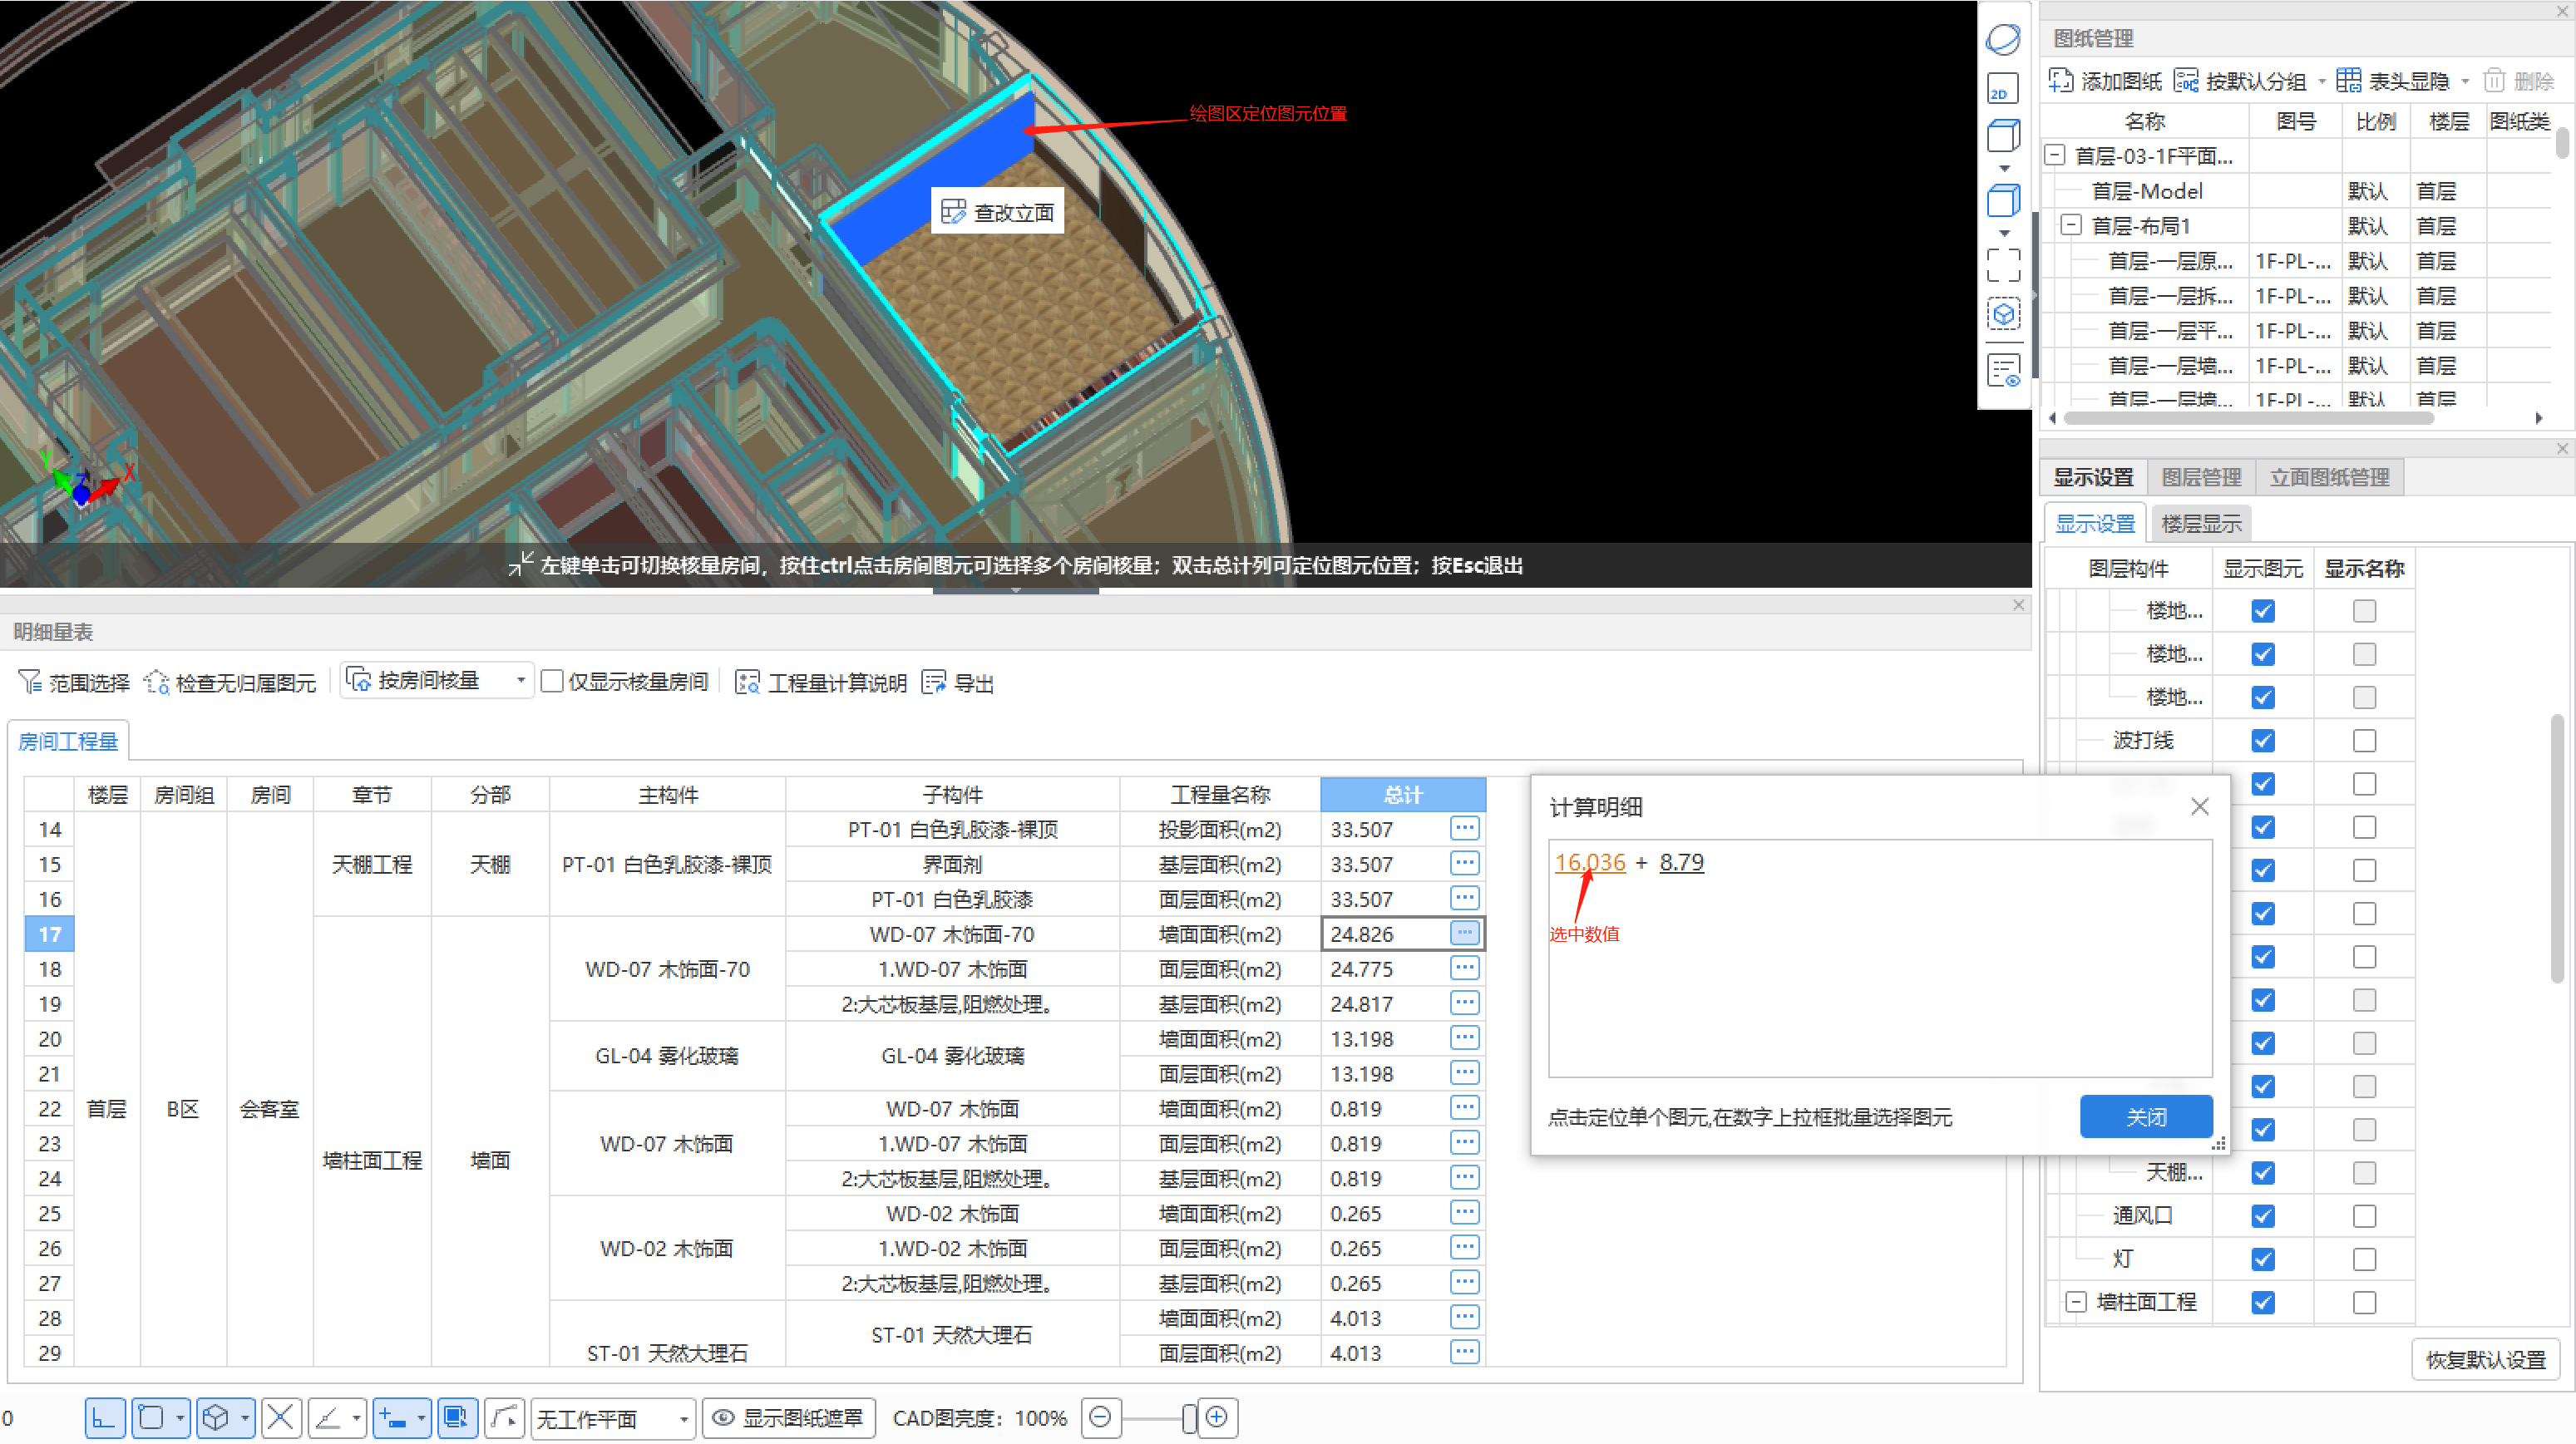Switch to 图层管理 tab
This screenshot has width=2576, height=1444.
(x=2201, y=477)
